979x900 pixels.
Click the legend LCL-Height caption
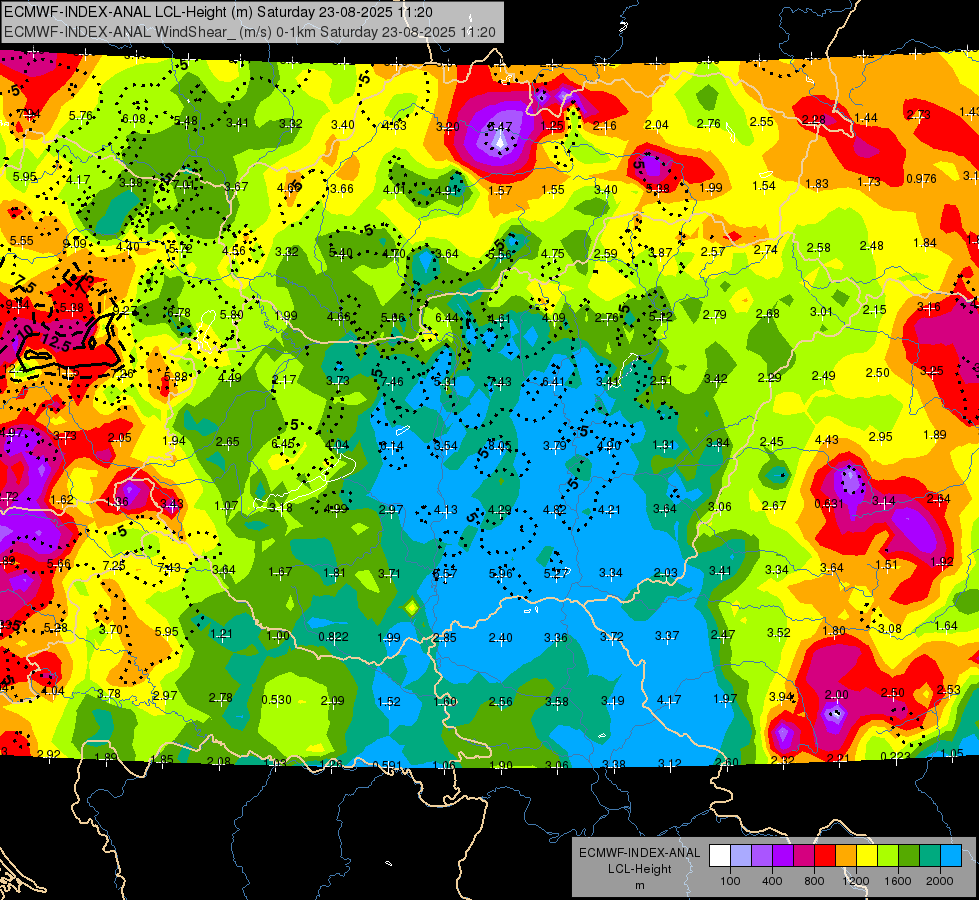(x=639, y=869)
